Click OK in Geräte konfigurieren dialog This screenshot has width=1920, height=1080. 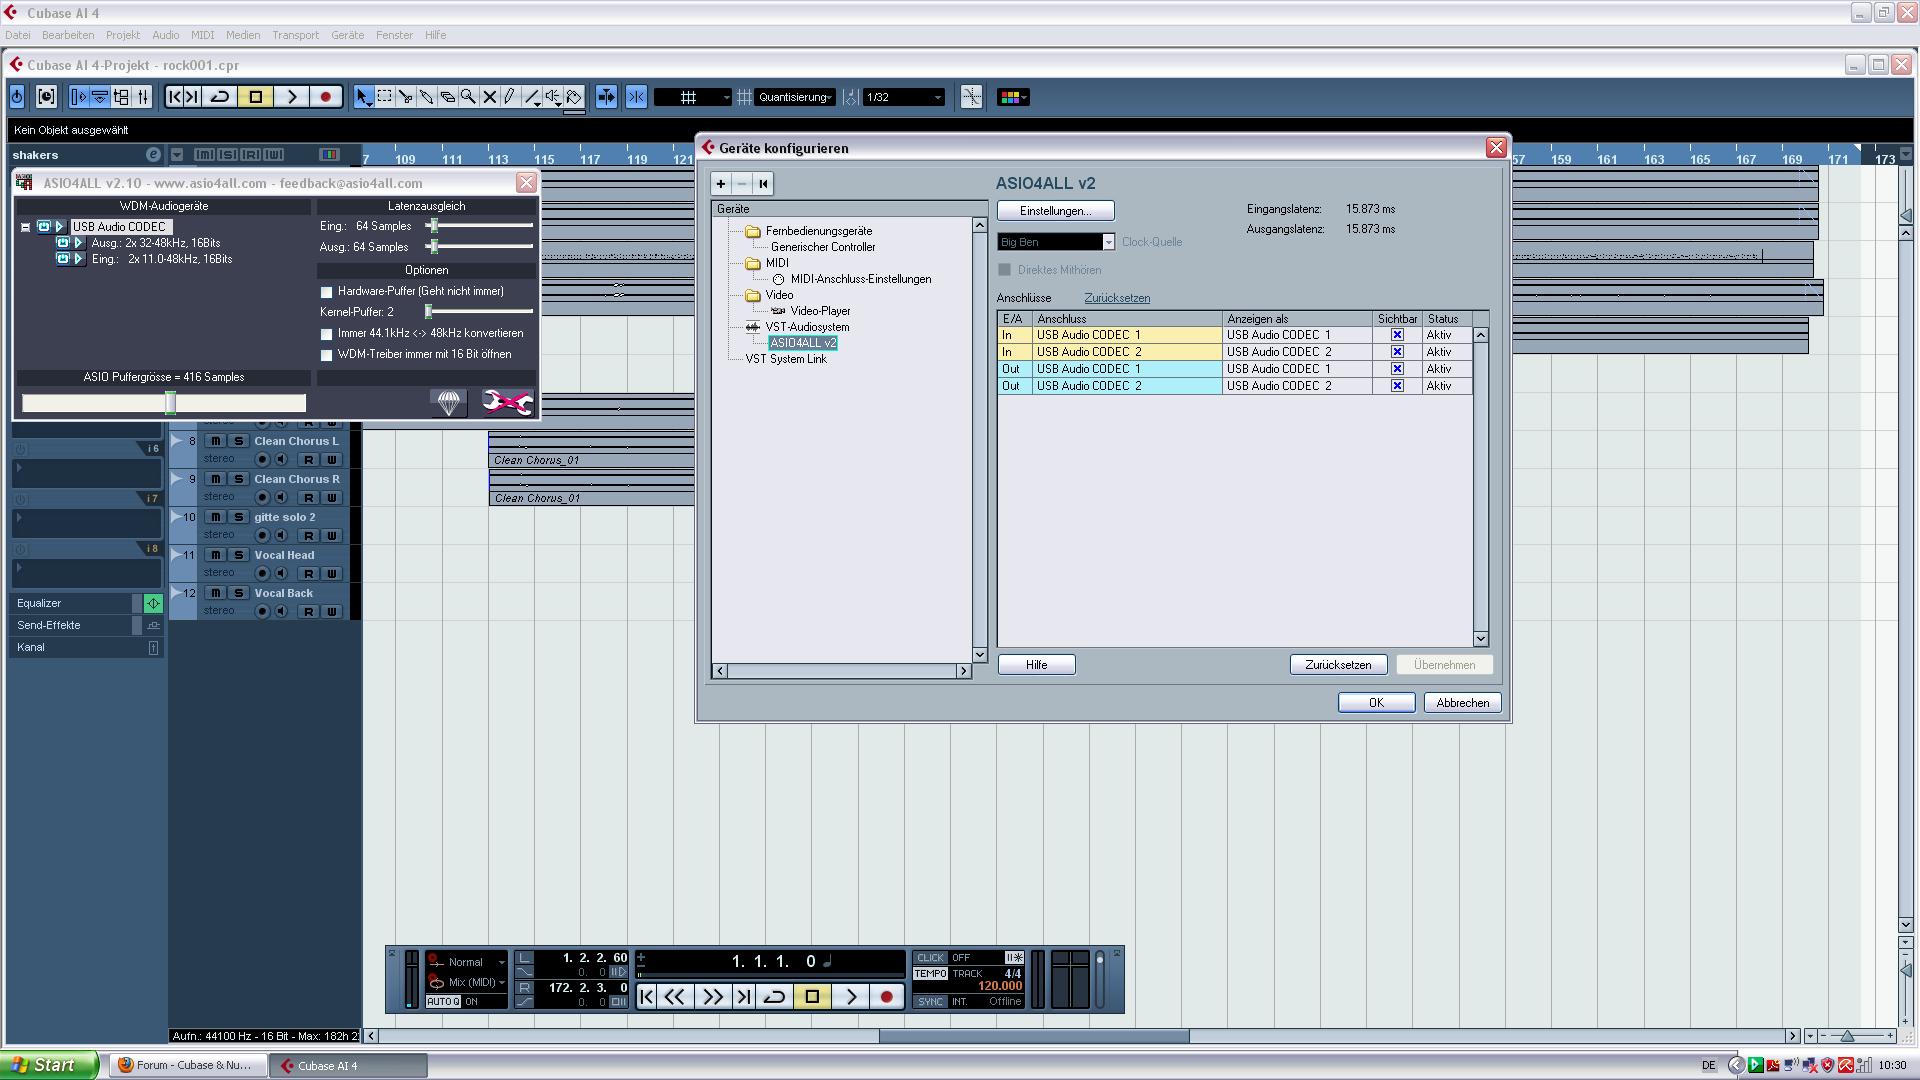1376,703
